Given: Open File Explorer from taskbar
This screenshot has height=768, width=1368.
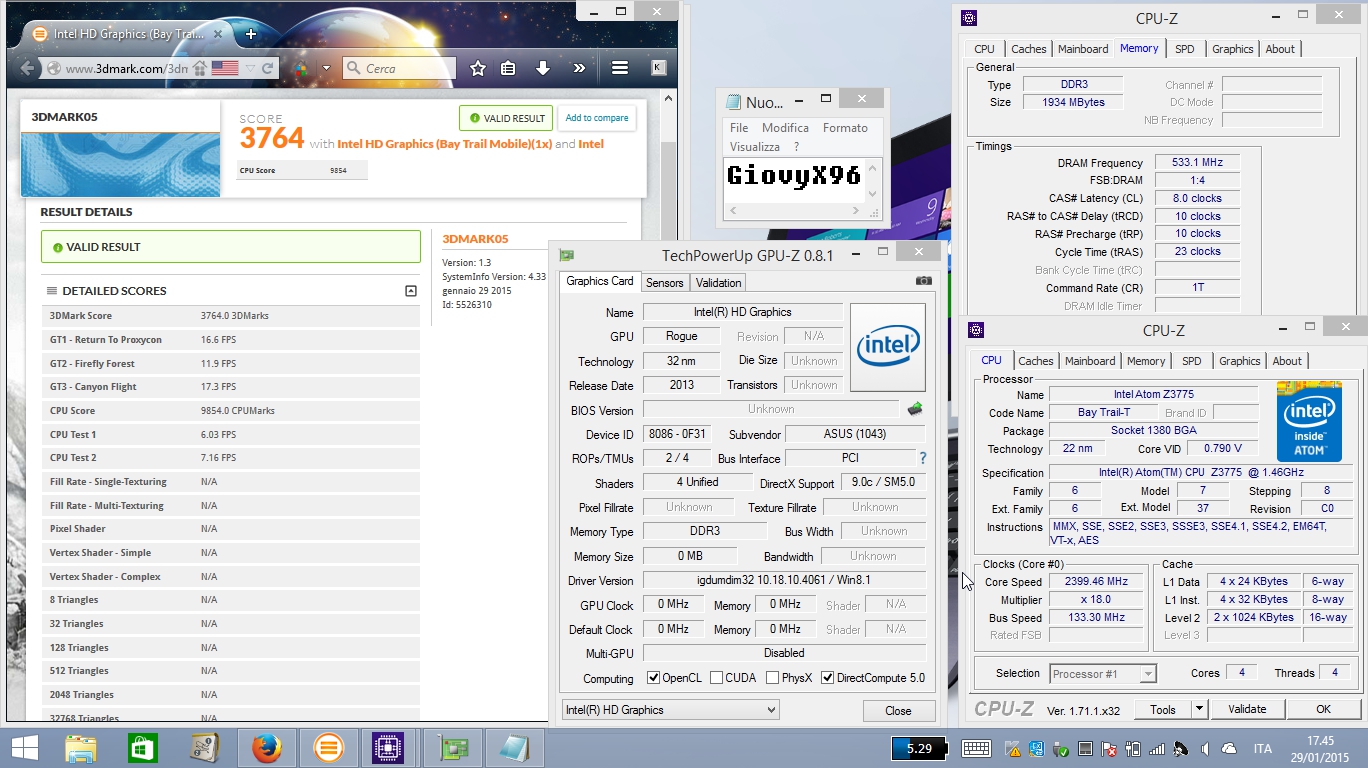Looking at the screenshot, I should coord(80,747).
